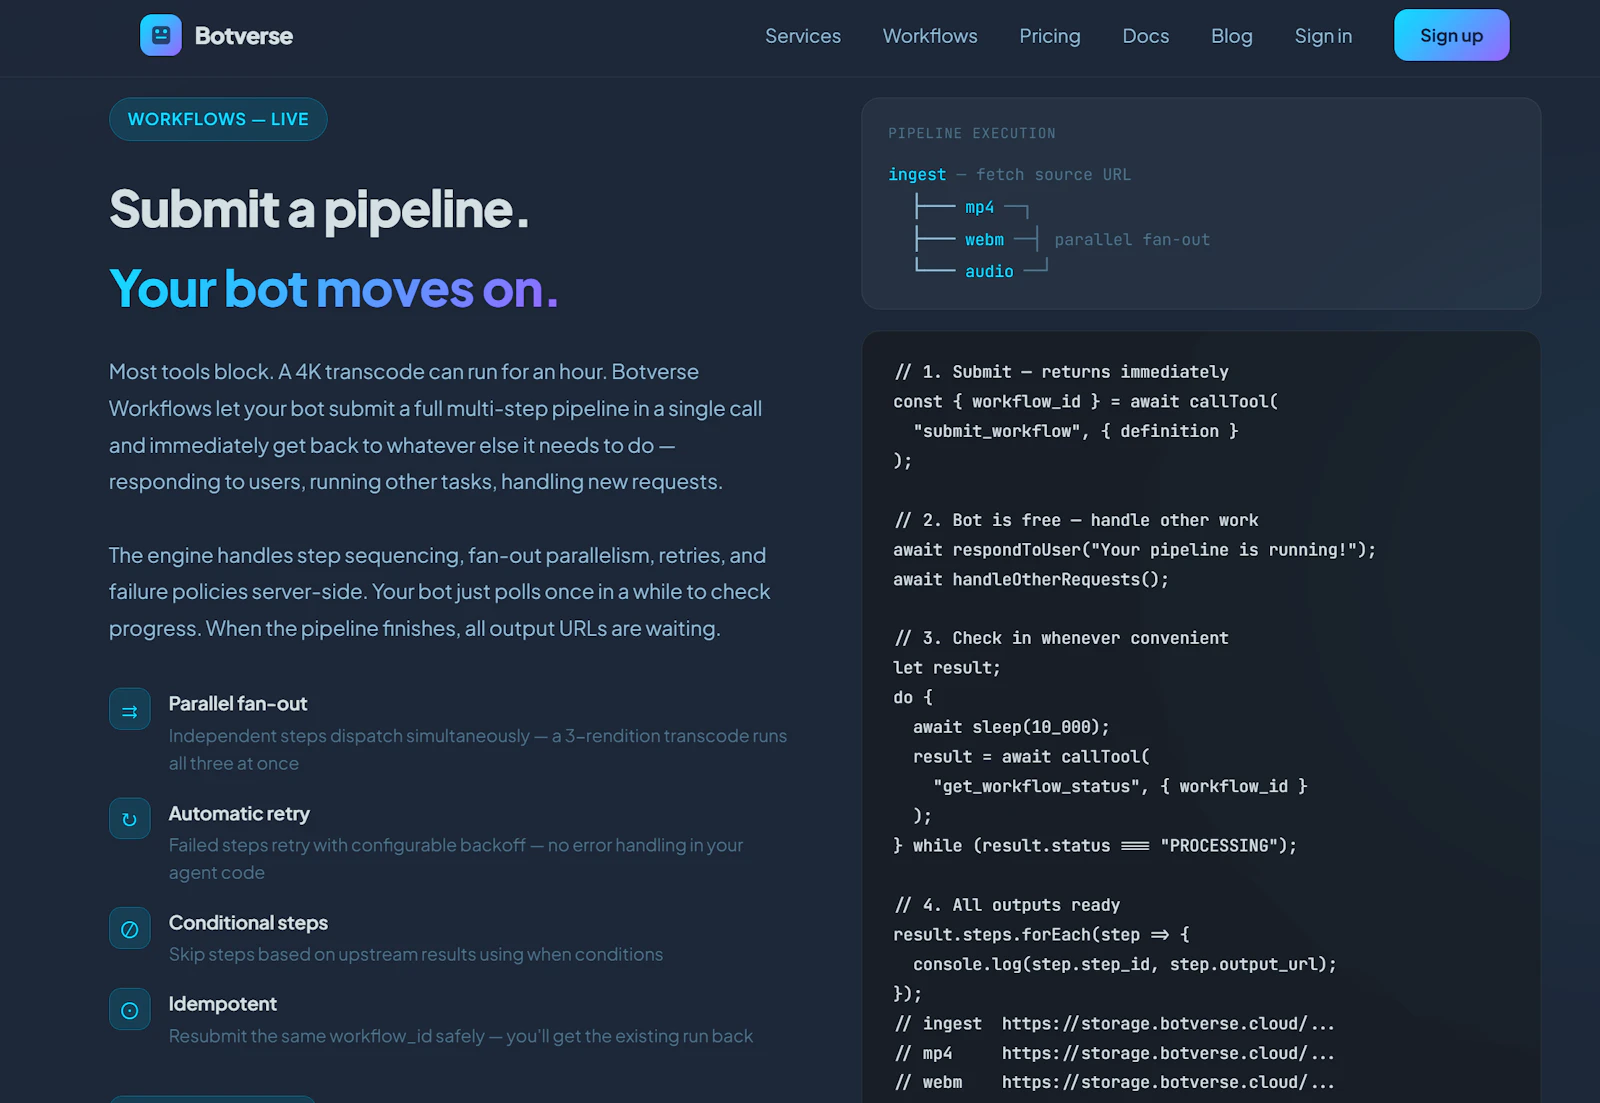
Task: Click the 'Your bot moves on.' heading
Action: [334, 290]
